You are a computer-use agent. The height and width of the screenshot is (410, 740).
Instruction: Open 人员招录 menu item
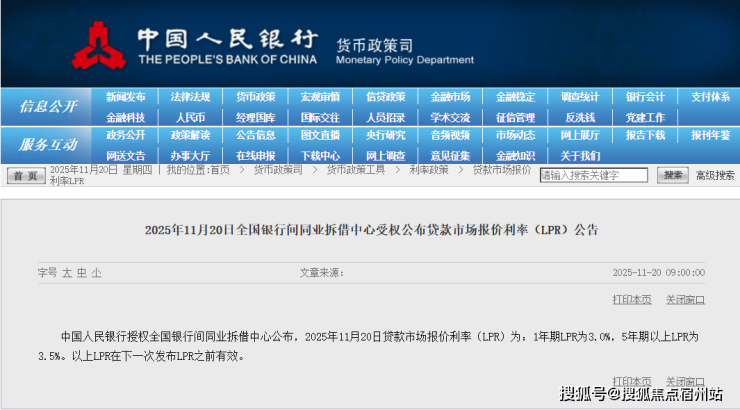[386, 117]
